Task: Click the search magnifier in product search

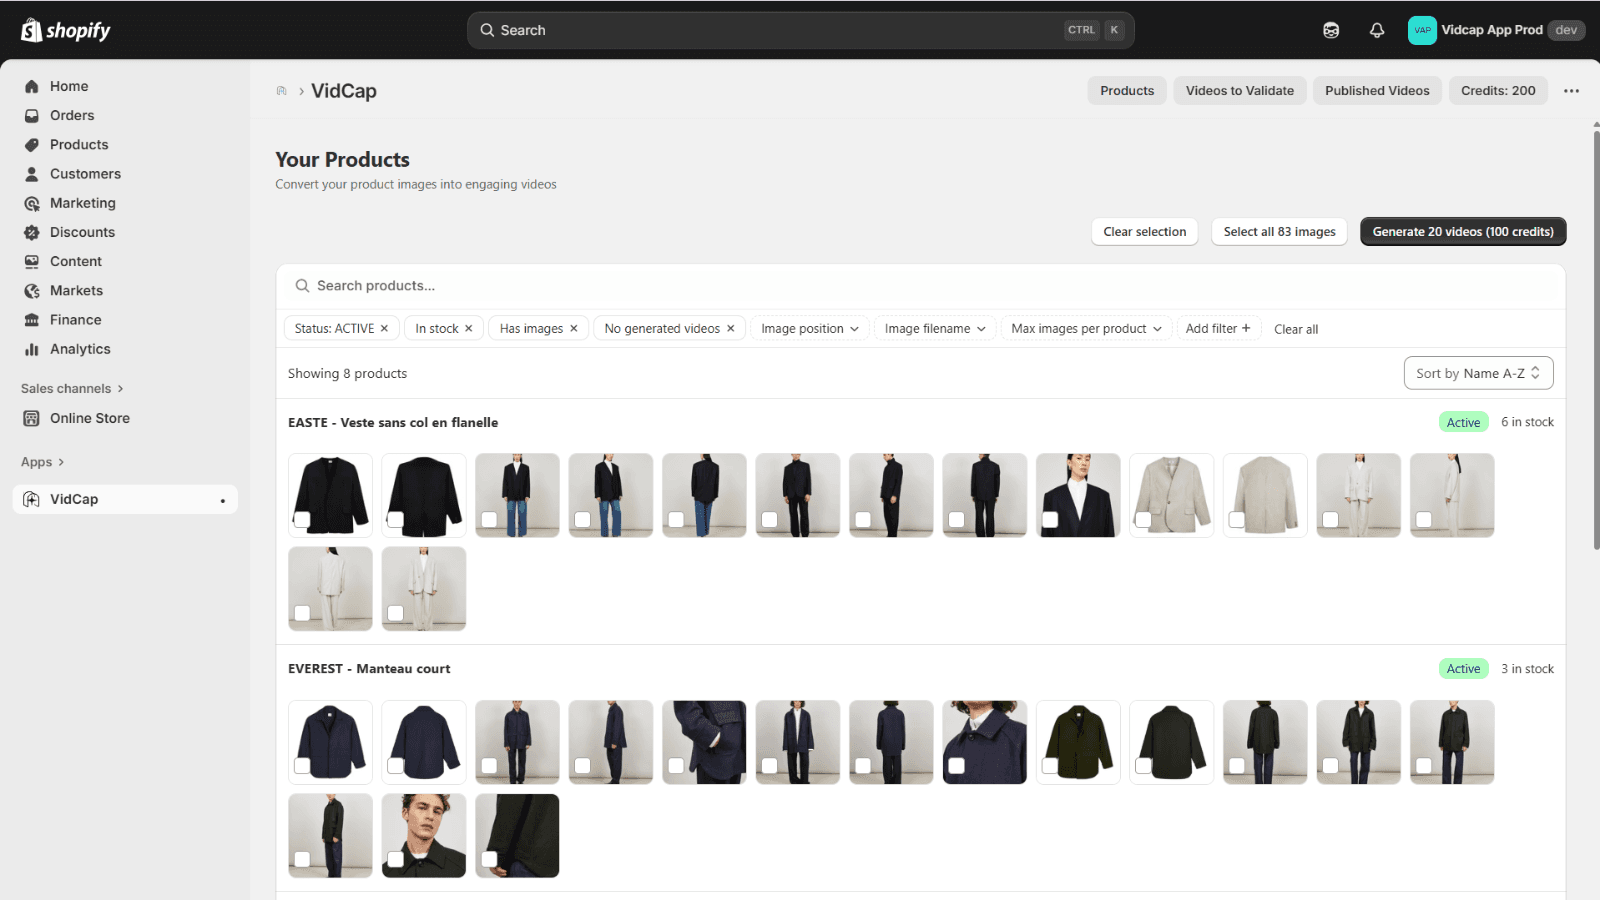Action: click(x=302, y=286)
